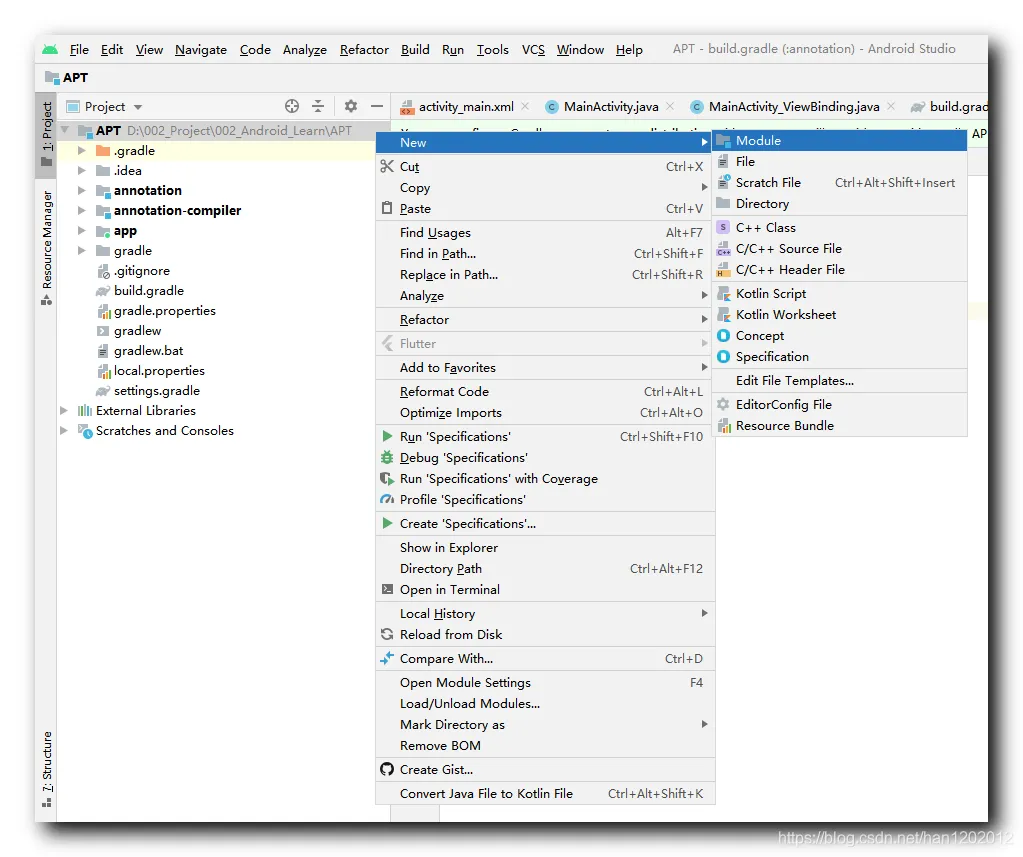Viewport: 1023px width, 857px height.
Task: Click the Kotlin Script icon
Action: 723,293
